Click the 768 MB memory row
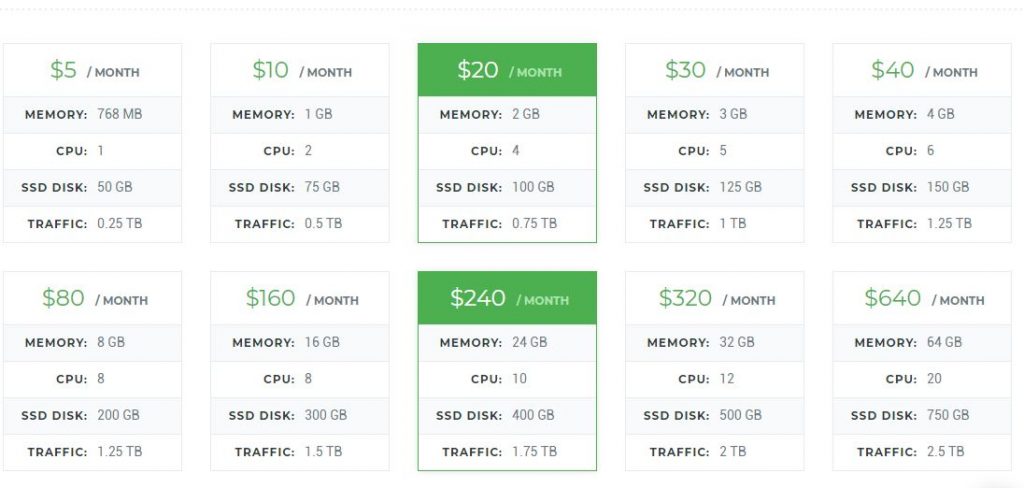 [93, 115]
